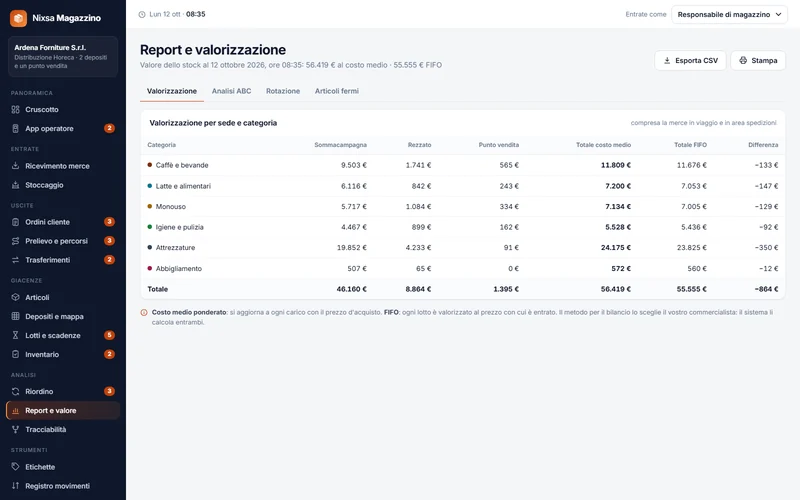Click the info icon next to Costo medio ponderato
Viewport: 800px width, 500px height.
(x=144, y=312)
